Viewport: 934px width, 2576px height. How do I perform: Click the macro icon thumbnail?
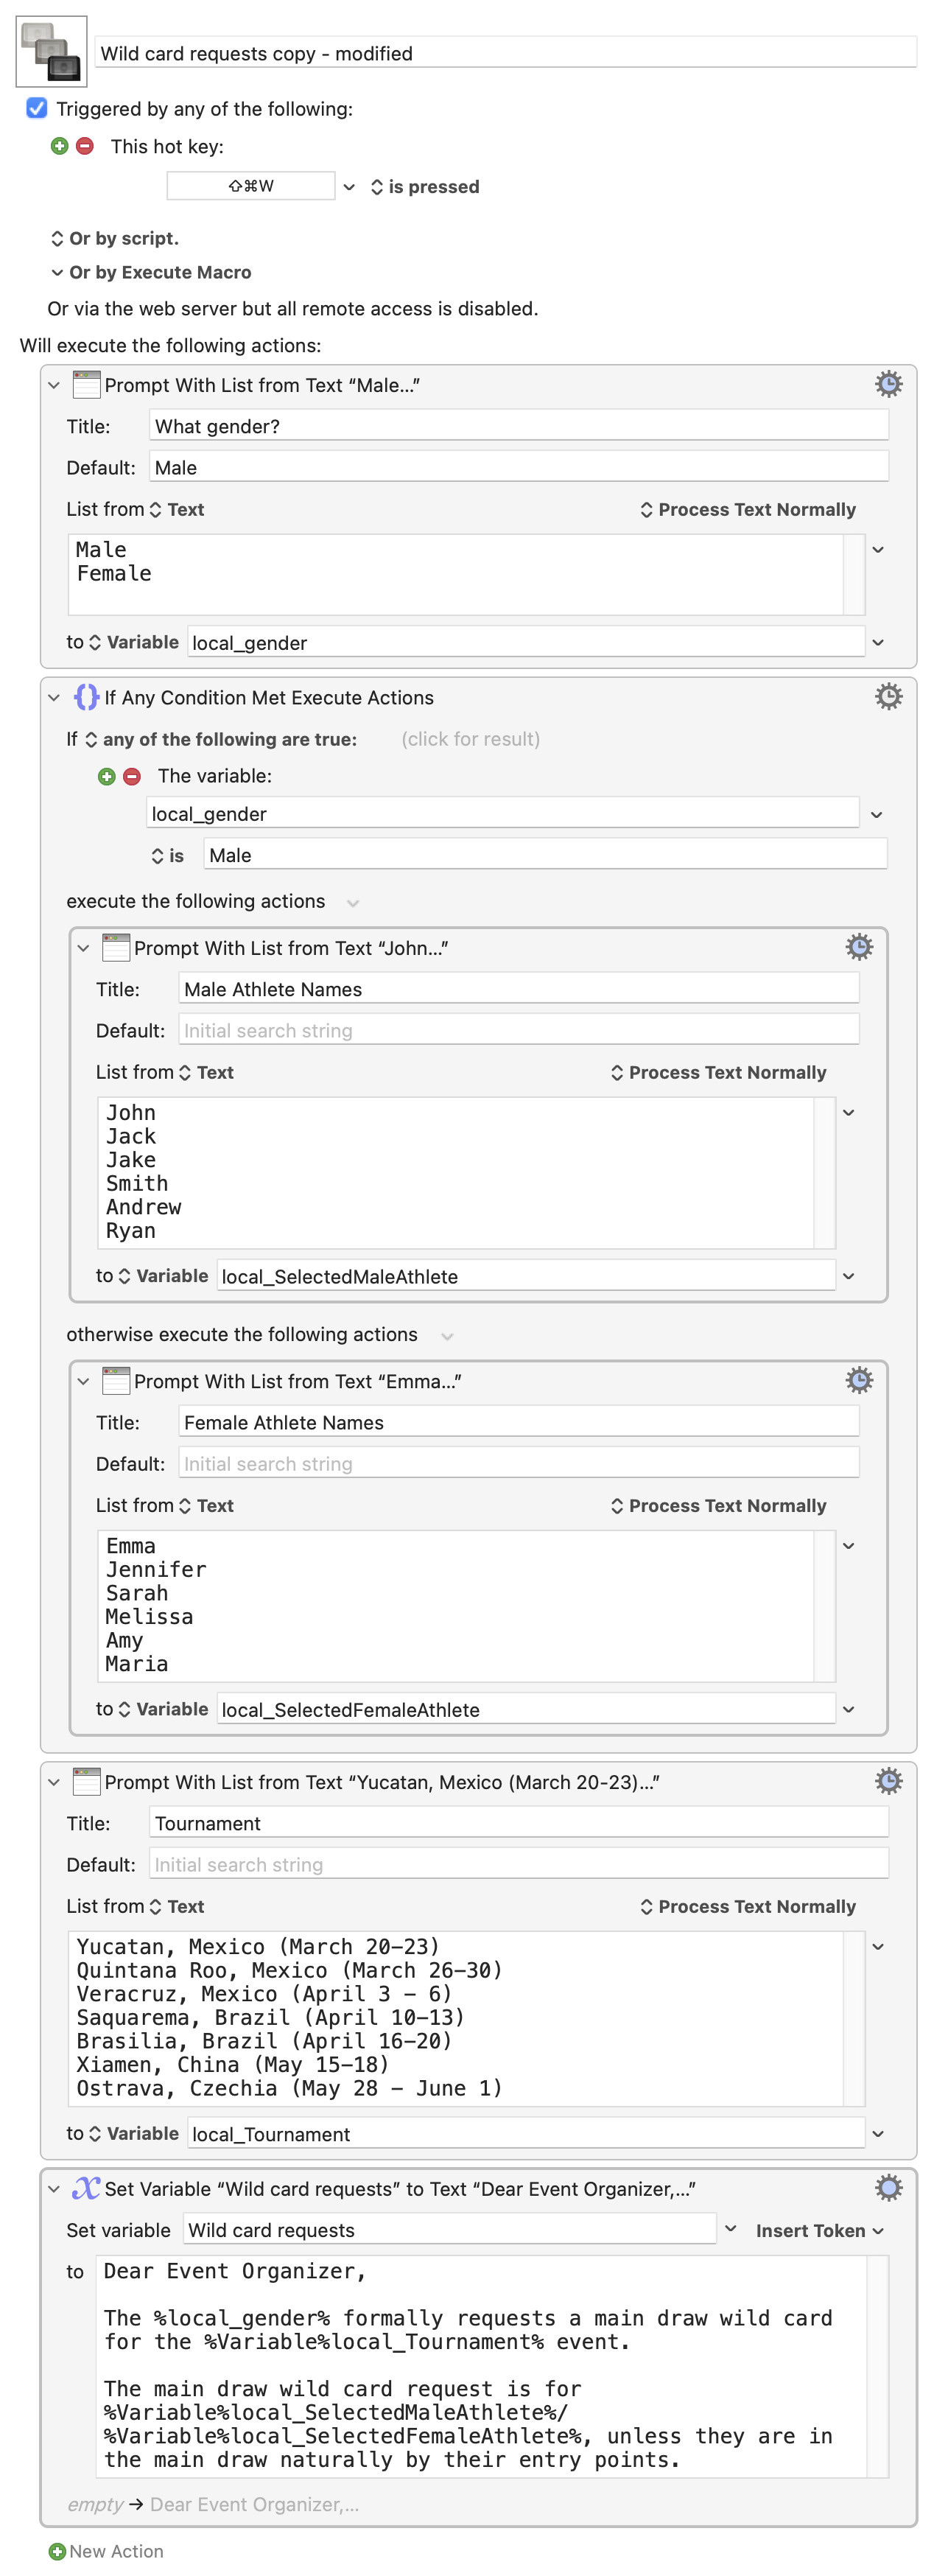pos(51,52)
